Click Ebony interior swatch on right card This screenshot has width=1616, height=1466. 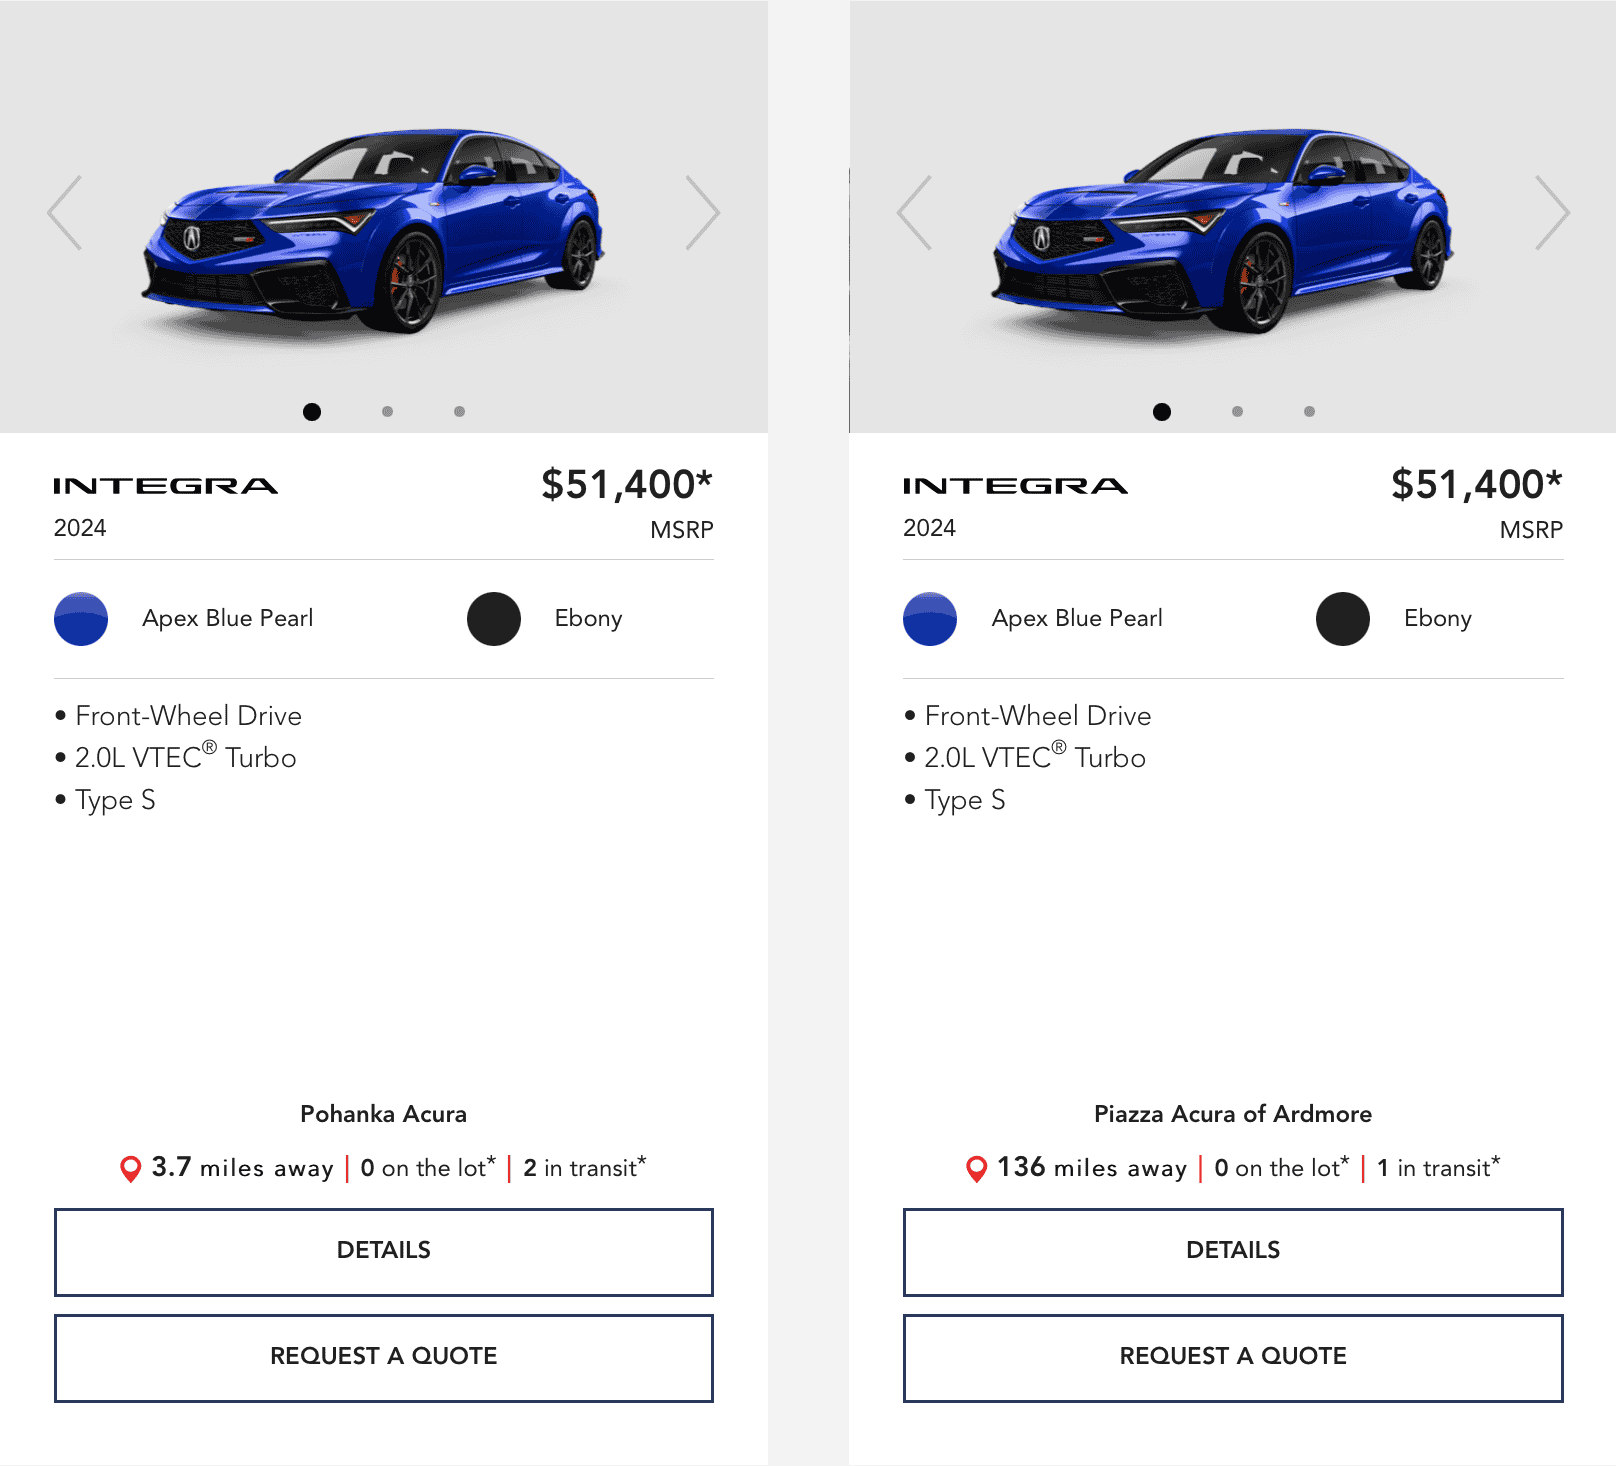pyautogui.click(x=1343, y=619)
